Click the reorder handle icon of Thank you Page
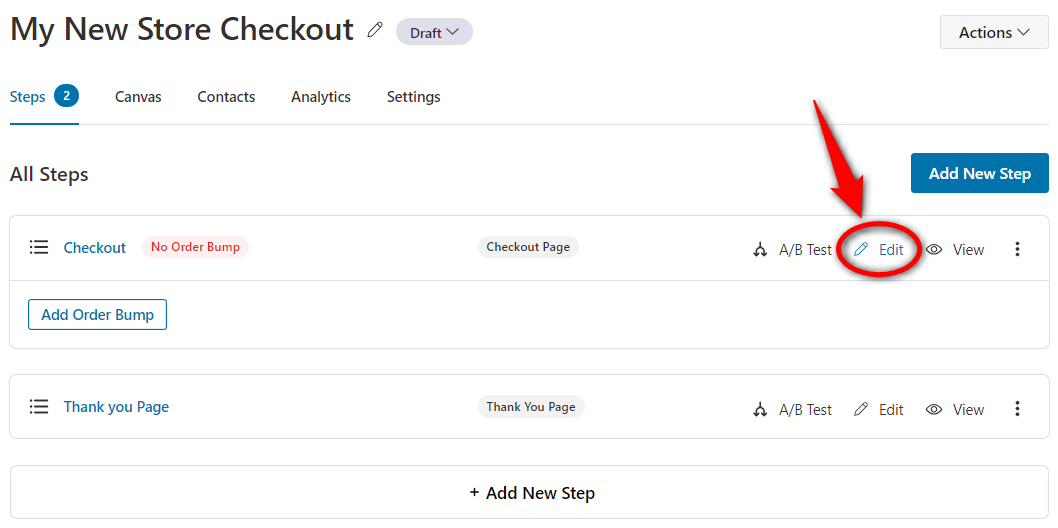1058x528 pixels. [x=39, y=407]
